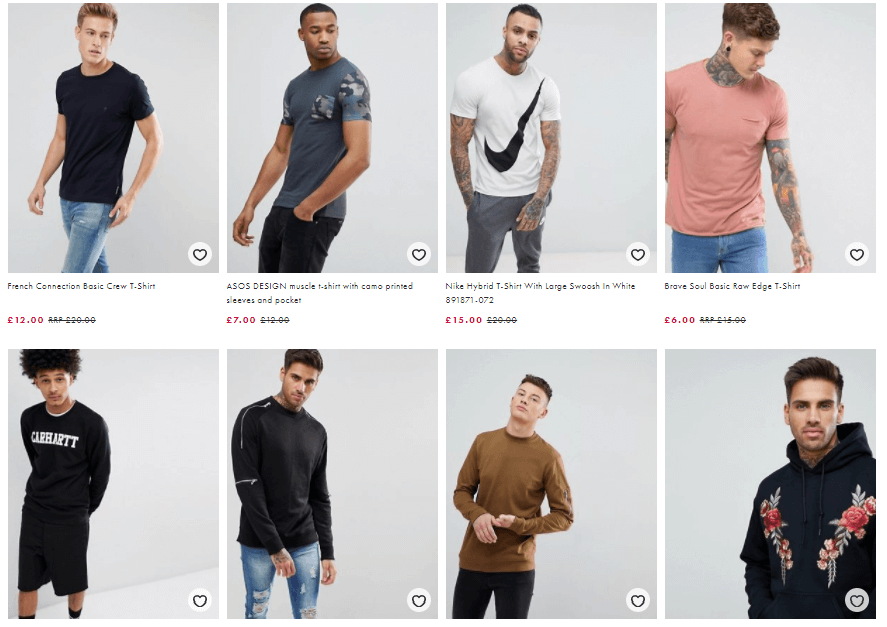
Task: Click the heart icon on the ASOS camo t-shirt
Action: tap(418, 255)
